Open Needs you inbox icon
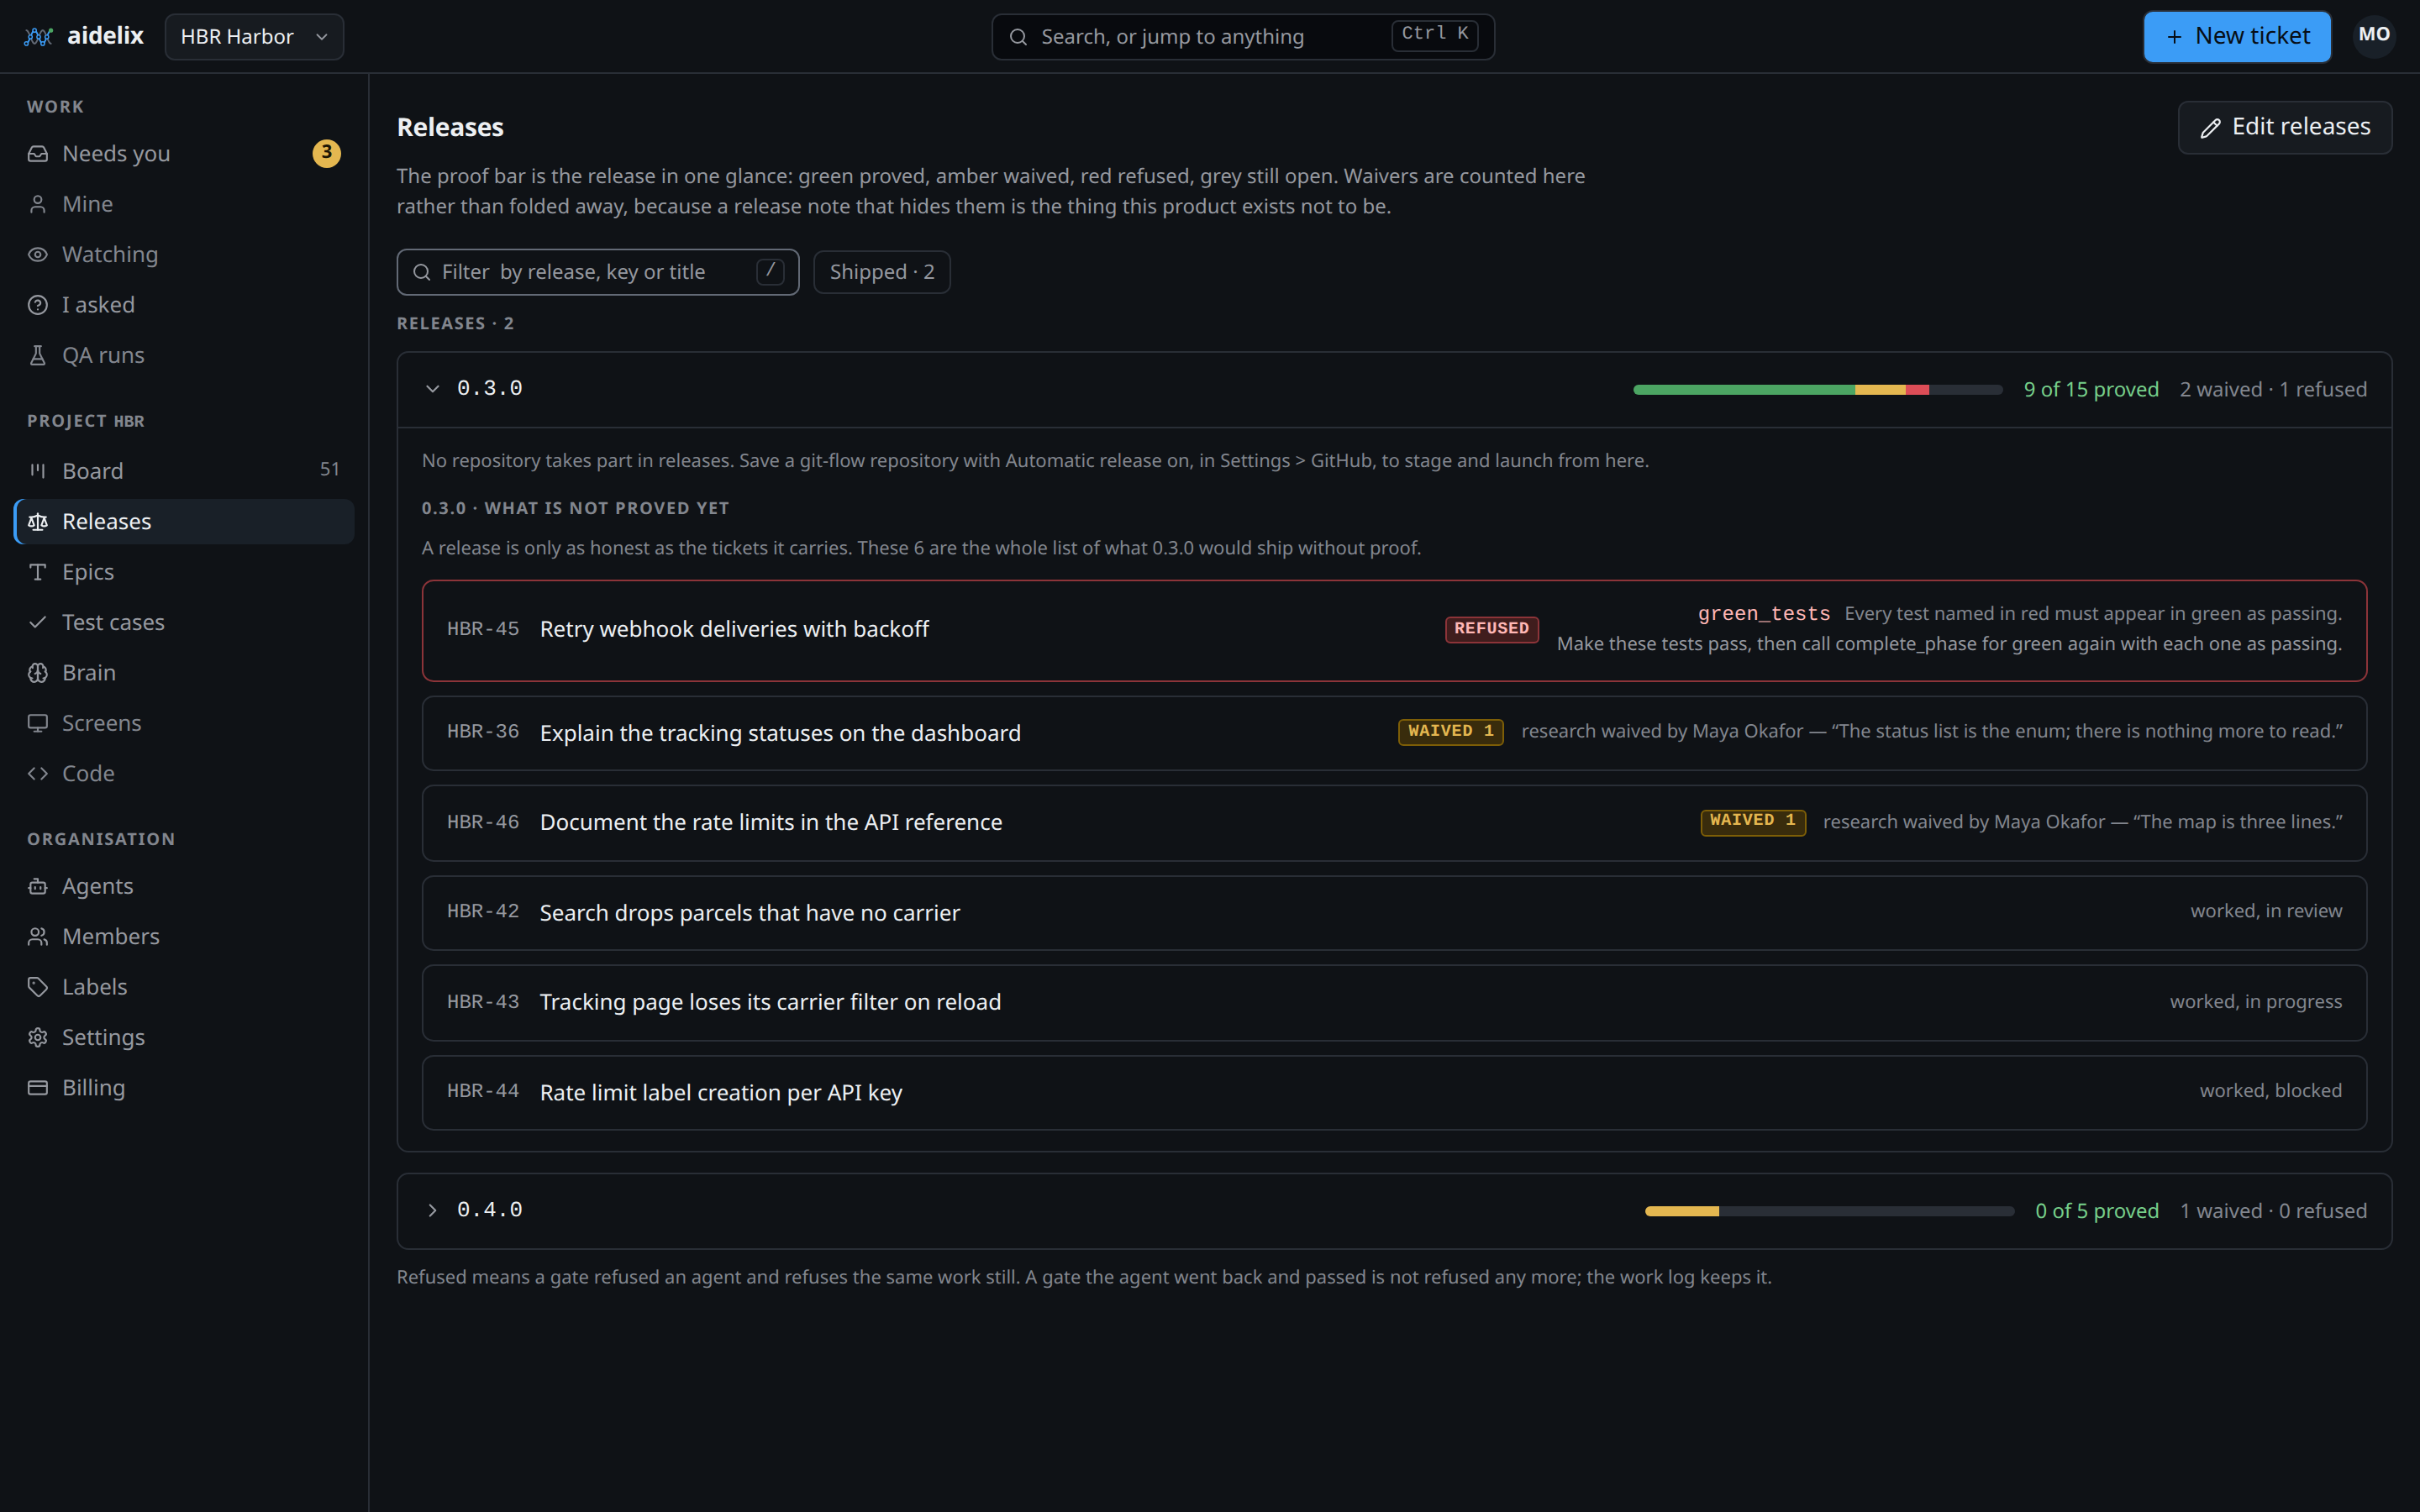 (x=38, y=154)
